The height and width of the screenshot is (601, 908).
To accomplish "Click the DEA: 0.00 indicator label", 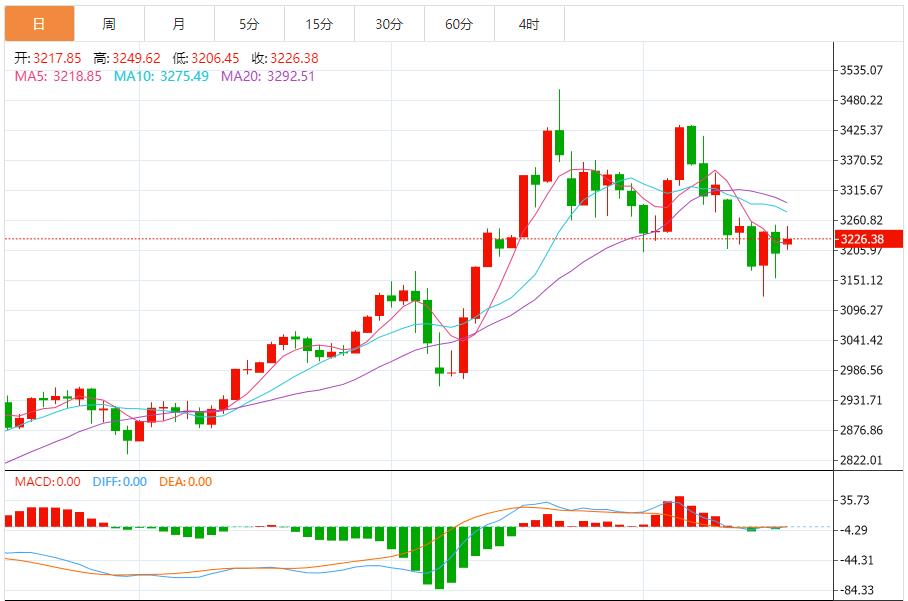I will pyautogui.click(x=185, y=482).
